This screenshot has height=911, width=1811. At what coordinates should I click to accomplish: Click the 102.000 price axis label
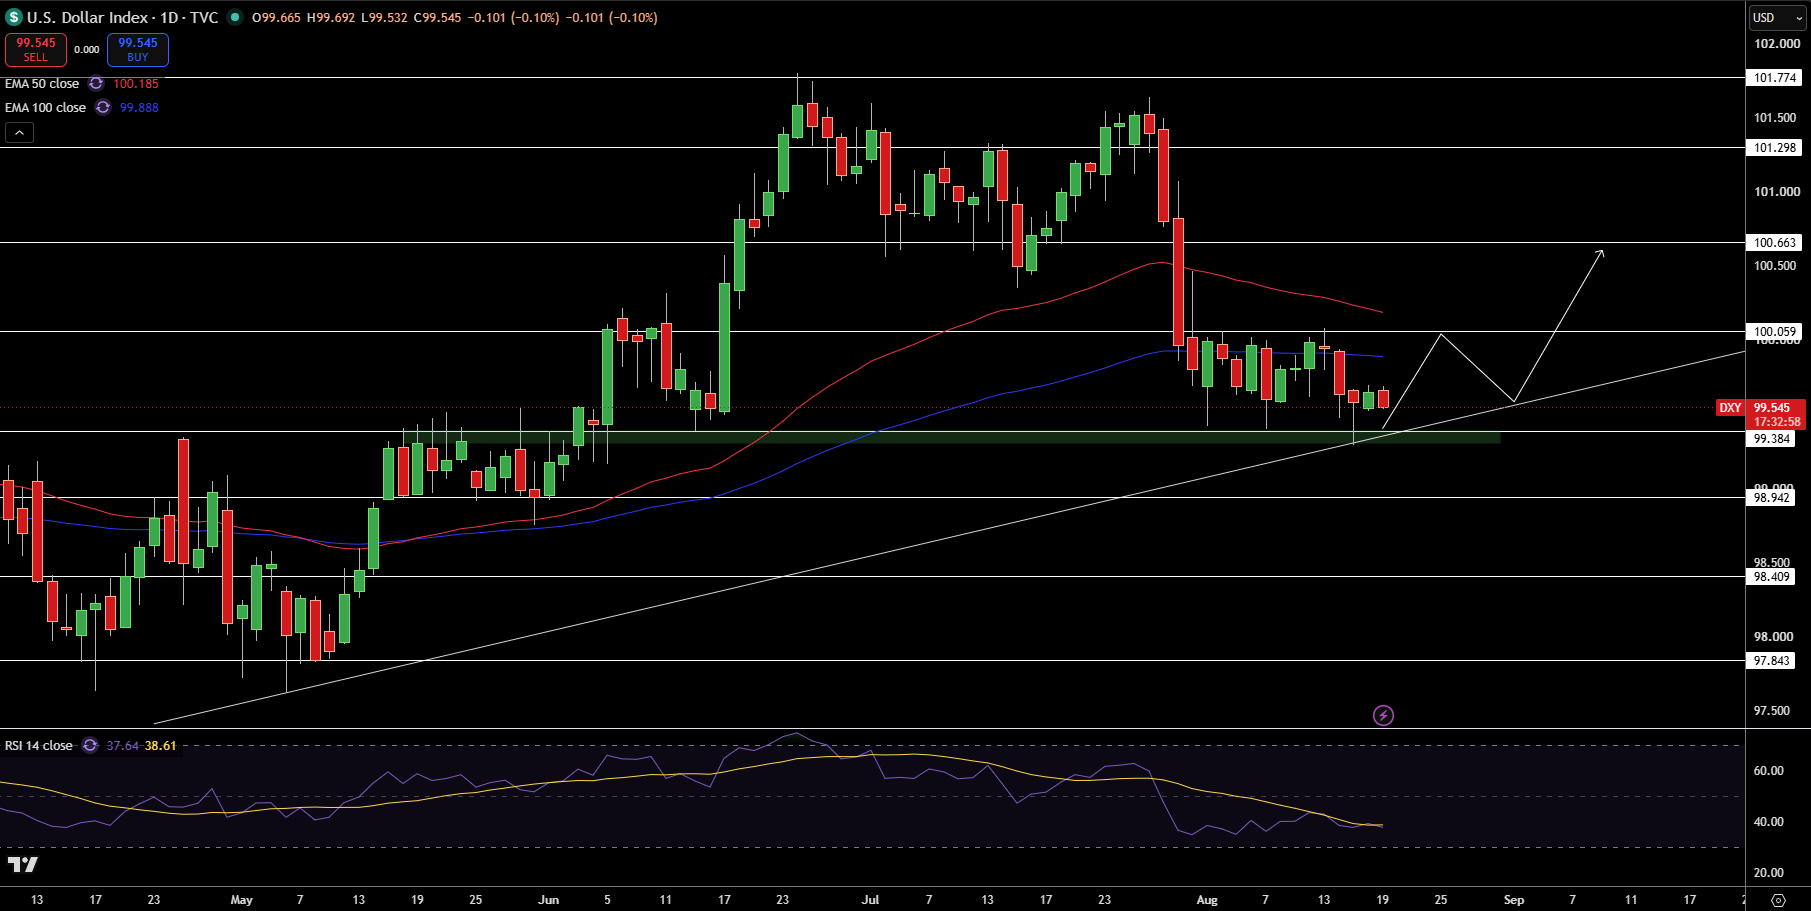pyautogui.click(x=1777, y=44)
